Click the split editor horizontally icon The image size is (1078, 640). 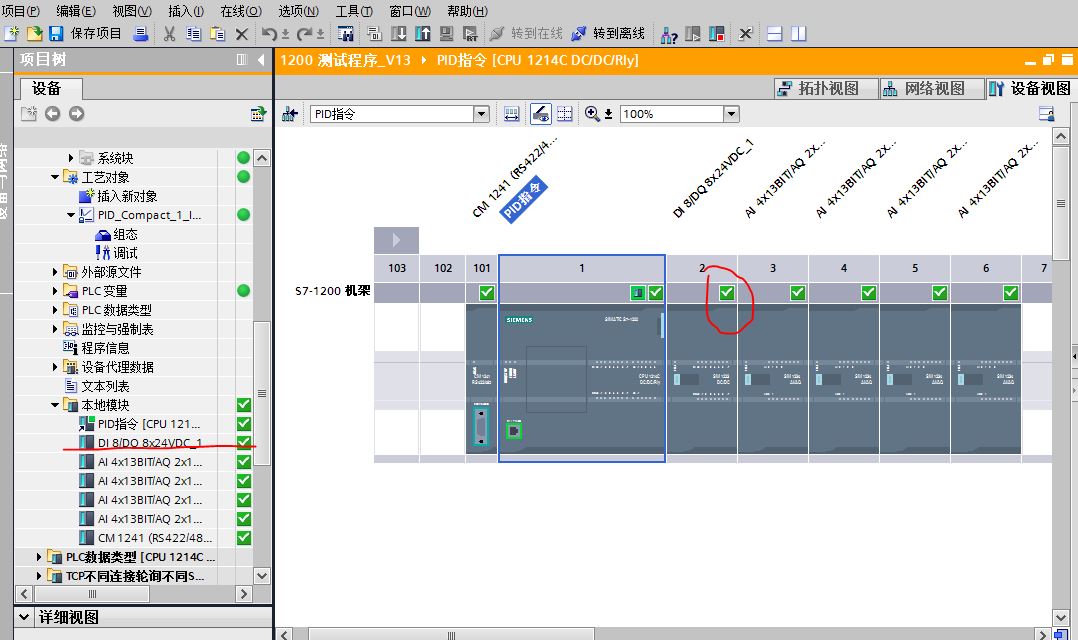tap(774, 33)
